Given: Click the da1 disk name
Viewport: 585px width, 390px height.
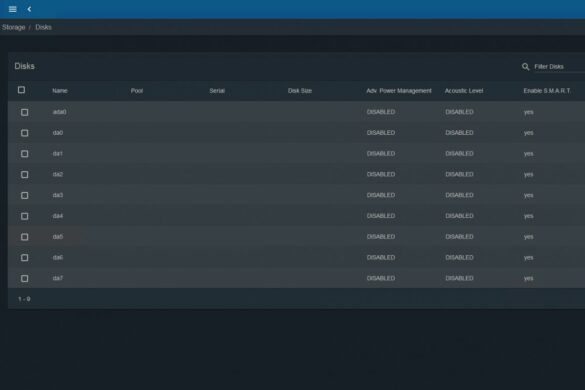Looking at the screenshot, I should click(58, 154).
